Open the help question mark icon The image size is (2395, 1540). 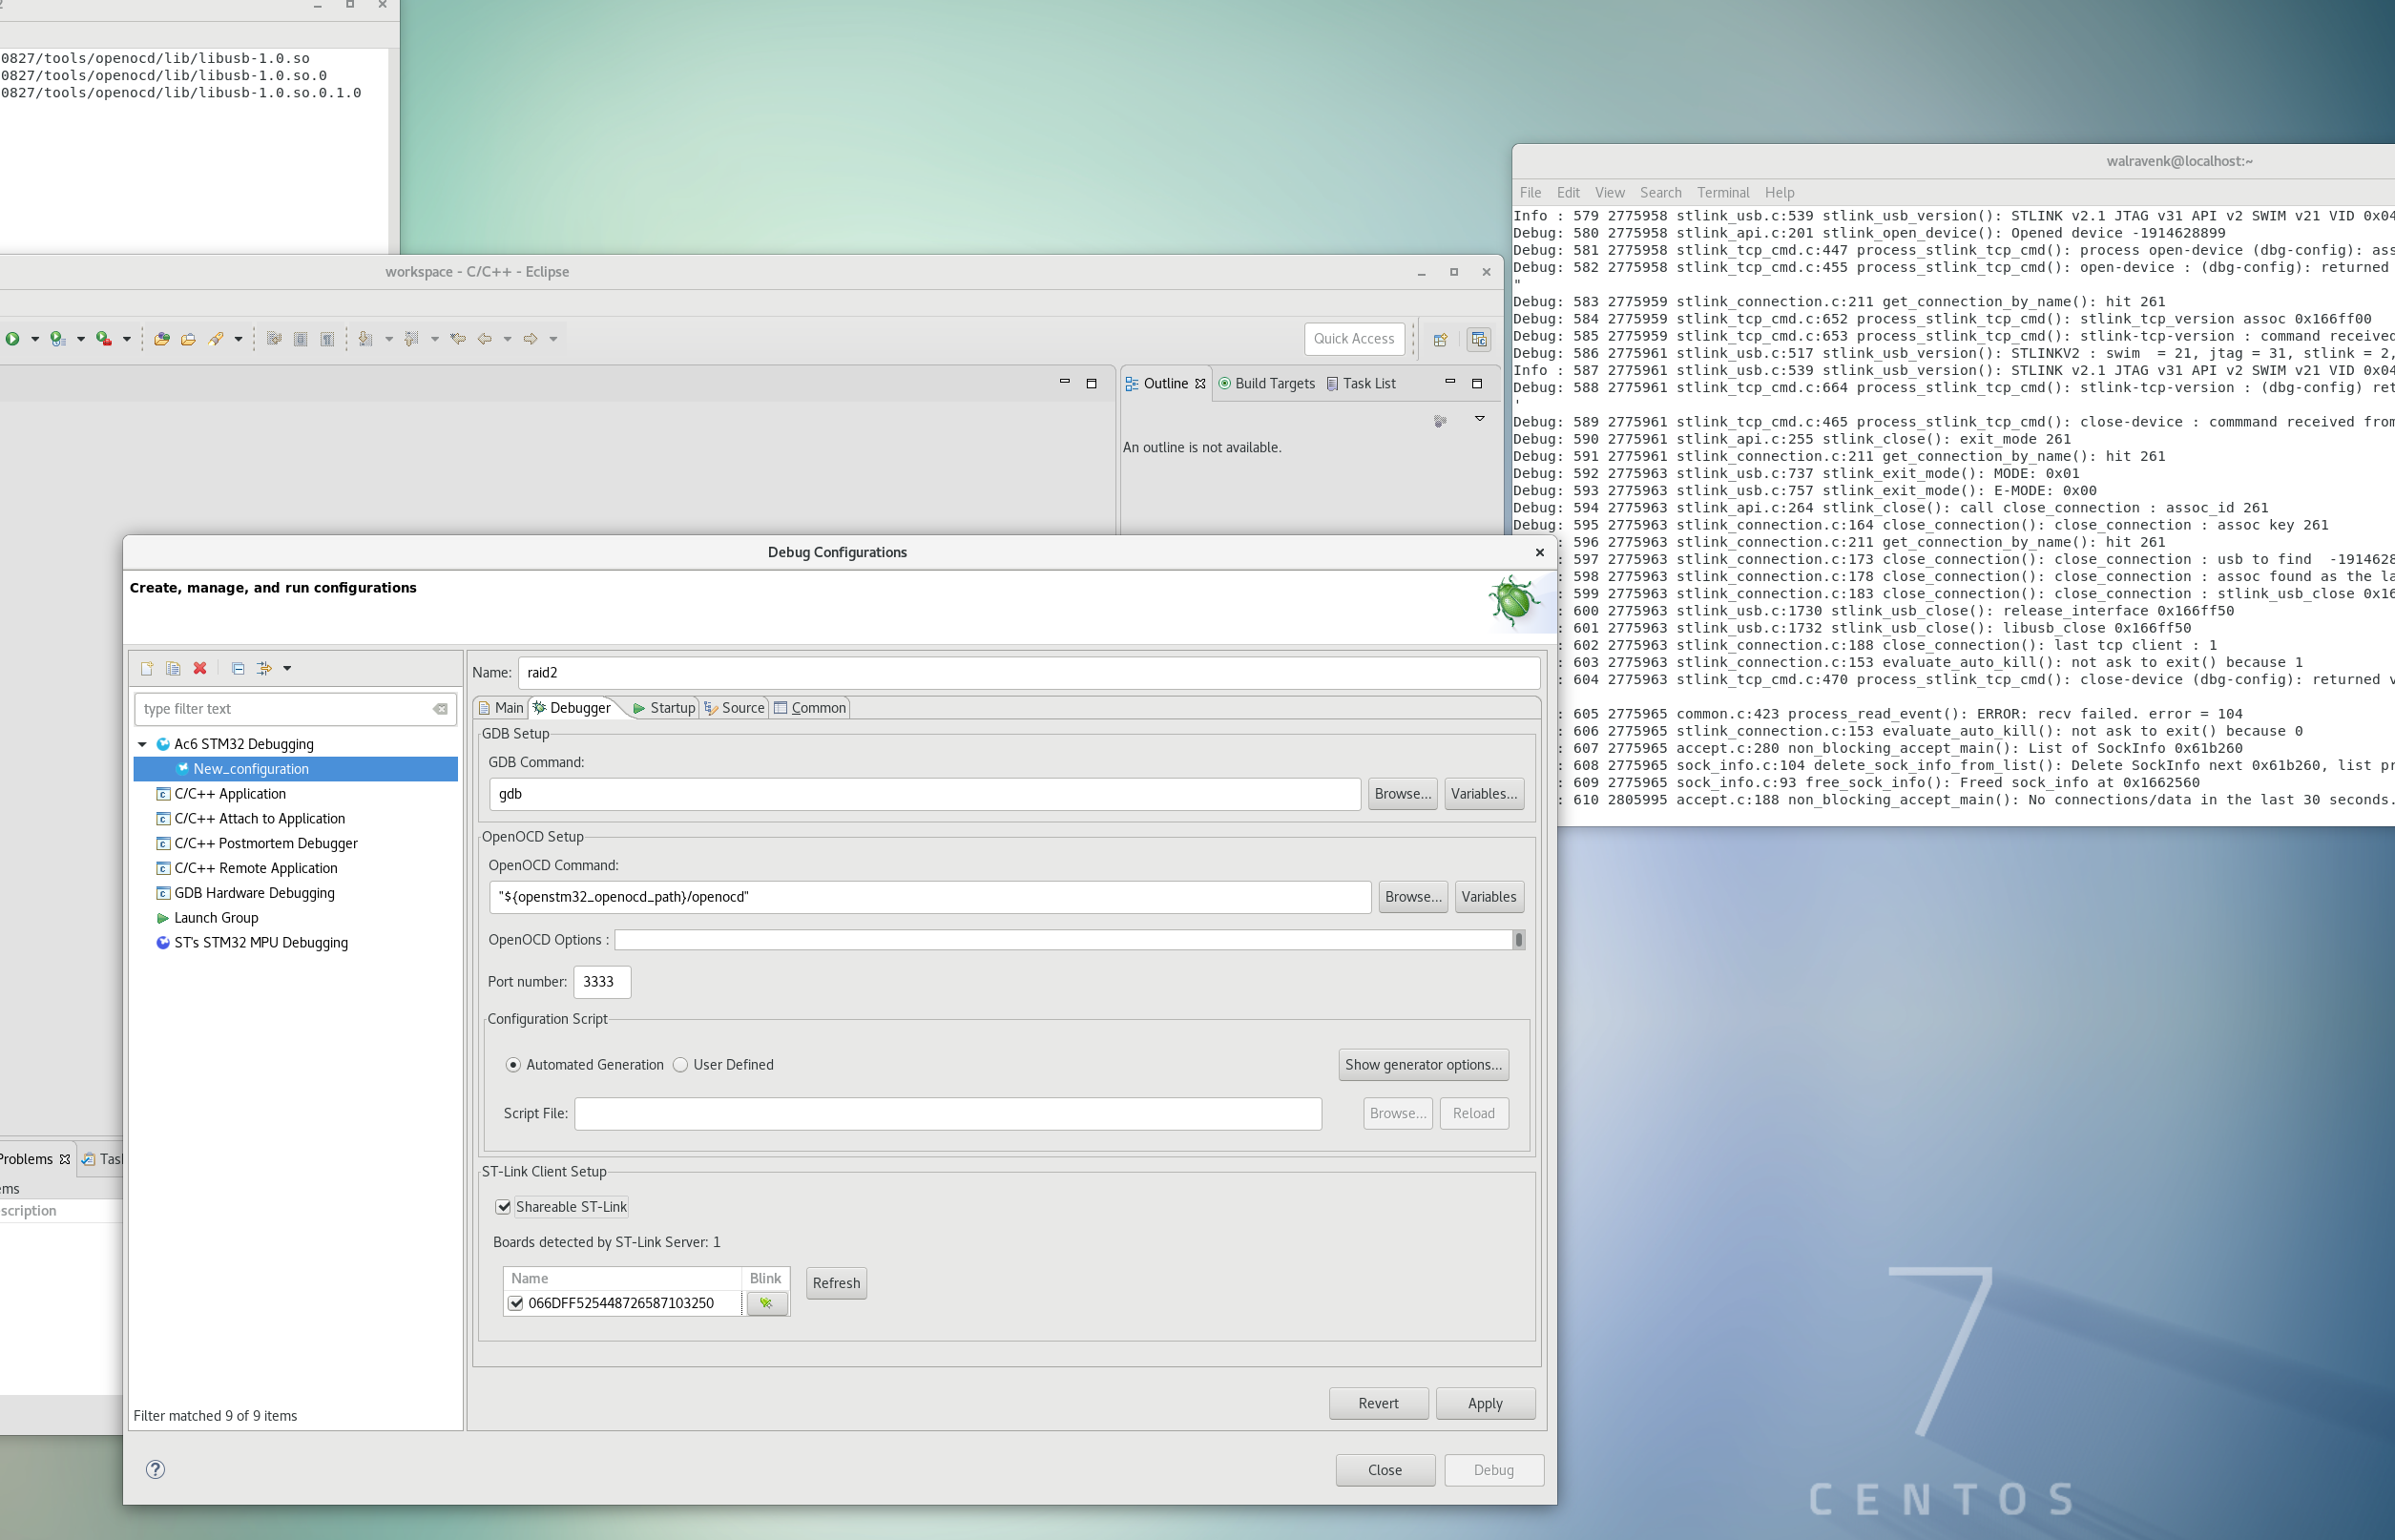click(x=155, y=1469)
